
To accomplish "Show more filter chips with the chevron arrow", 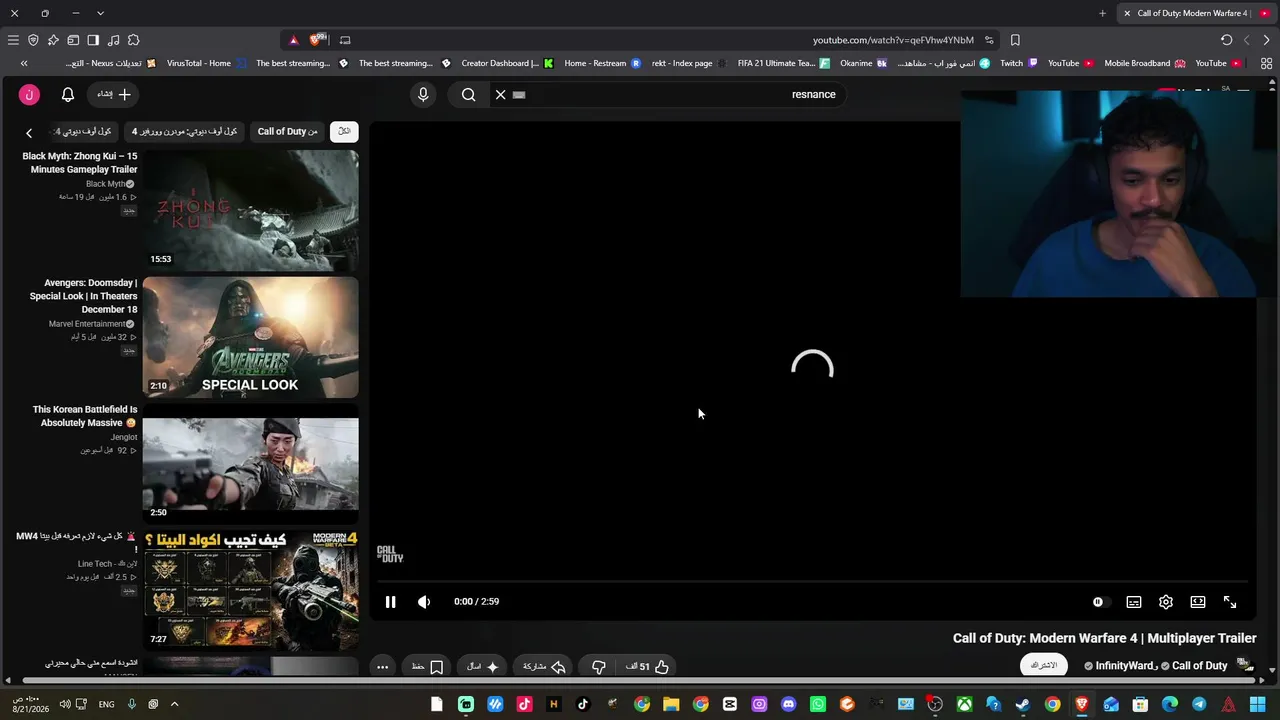I will (29, 133).
